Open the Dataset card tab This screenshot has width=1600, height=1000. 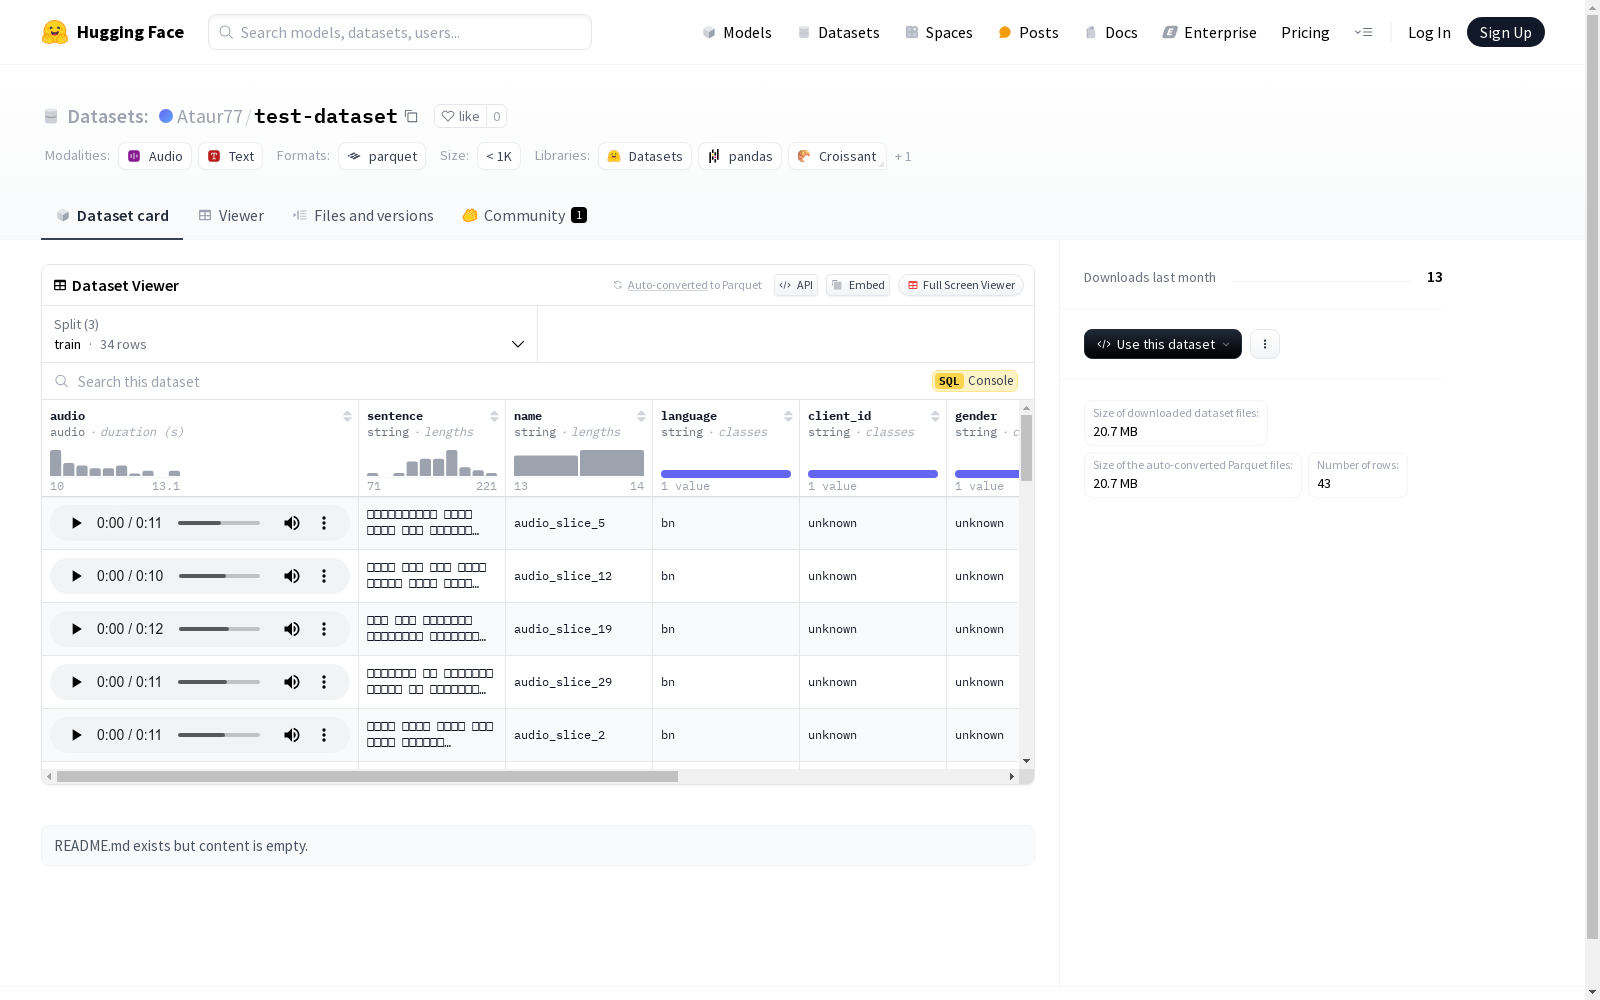pos(112,216)
